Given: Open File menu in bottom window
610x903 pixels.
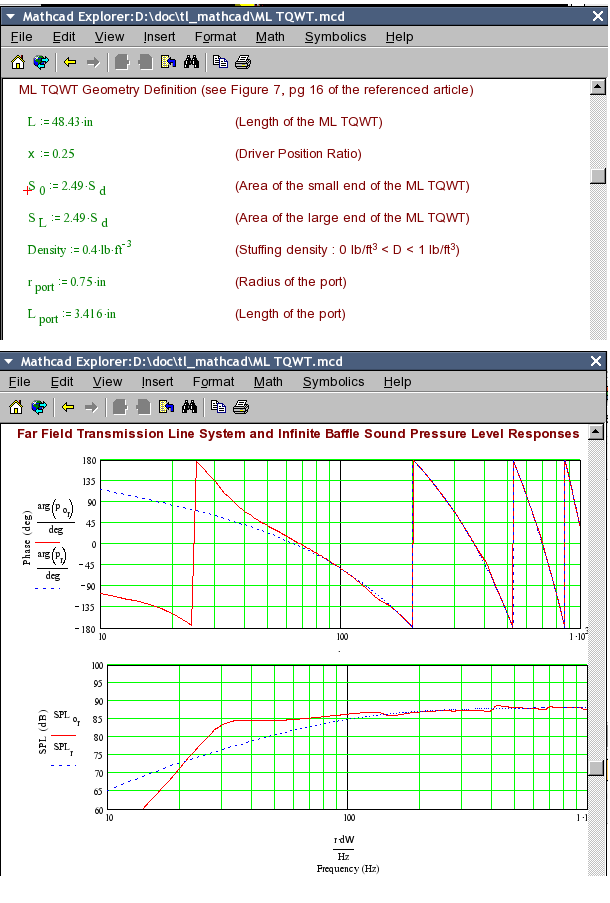Looking at the screenshot, I should coord(20,382).
